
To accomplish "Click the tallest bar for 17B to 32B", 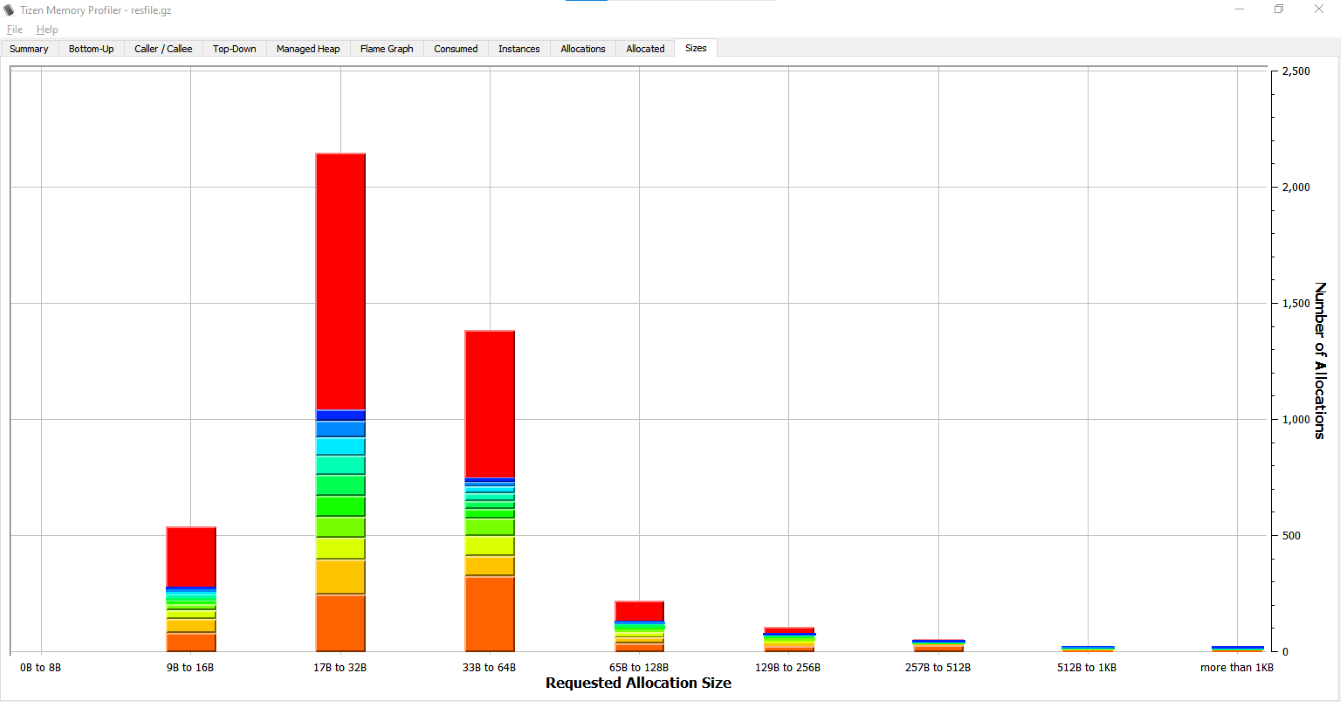I will (340, 280).
